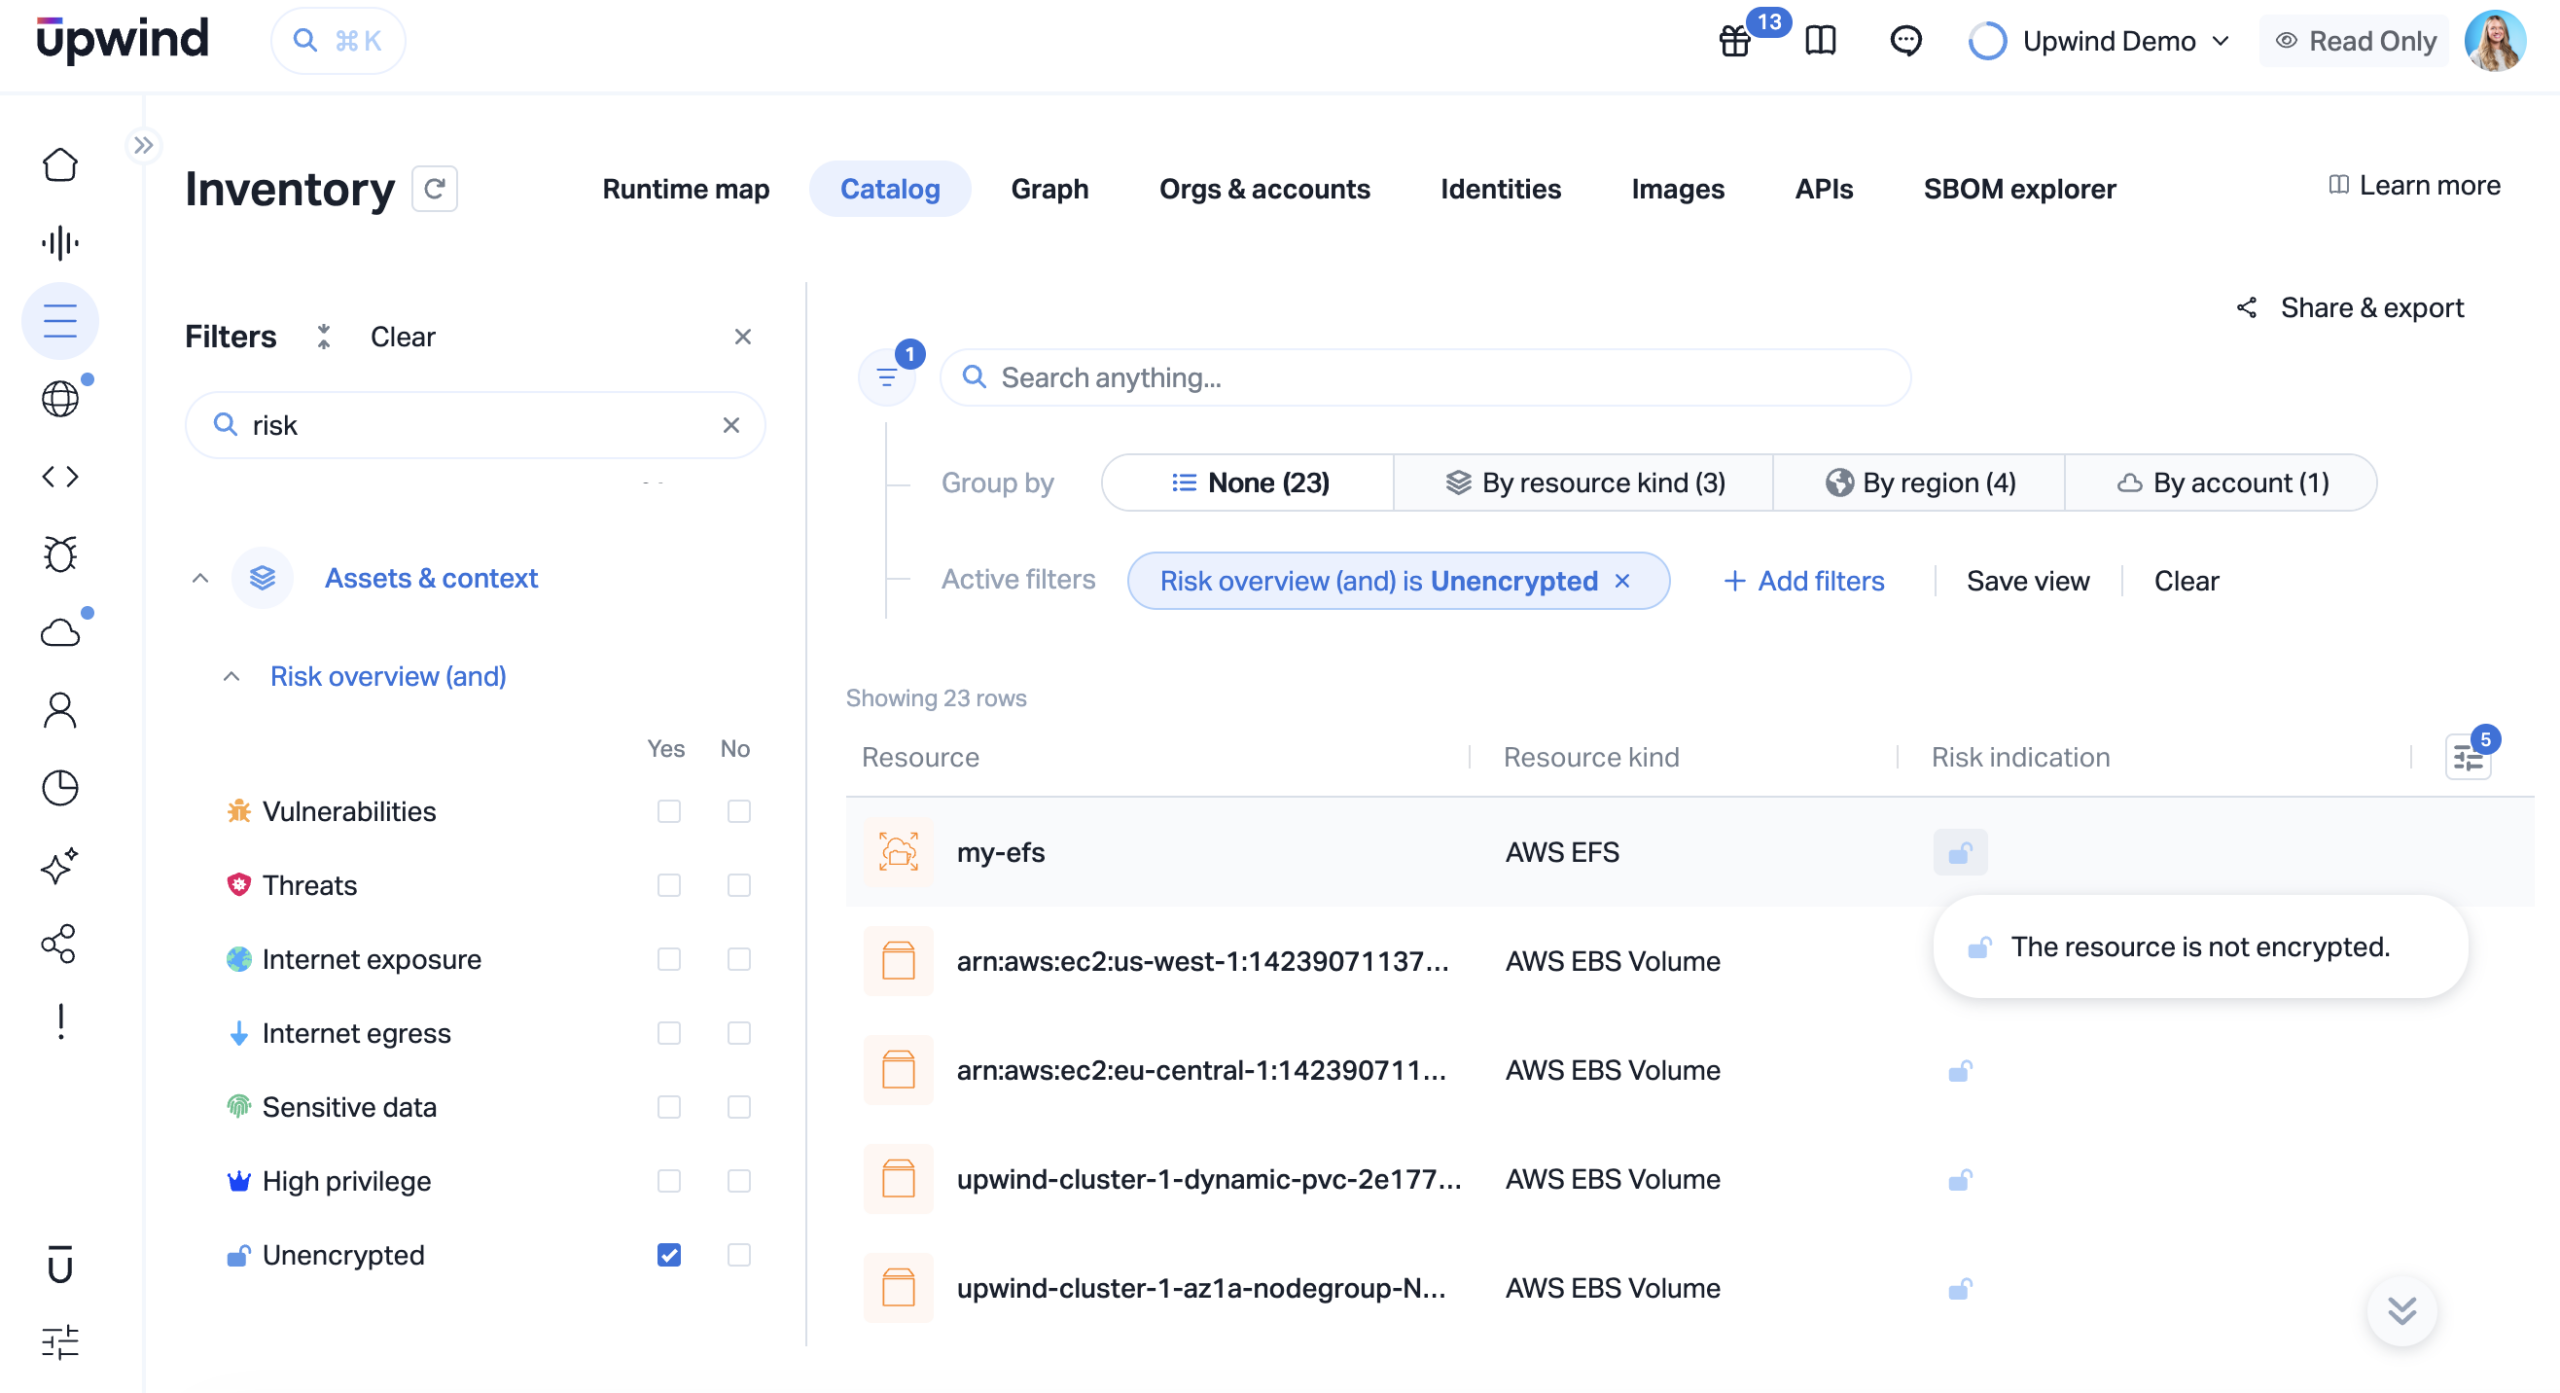Screen dimensions: 2560x1393
Task: Check No for Sensitive data
Action: 739,1107
